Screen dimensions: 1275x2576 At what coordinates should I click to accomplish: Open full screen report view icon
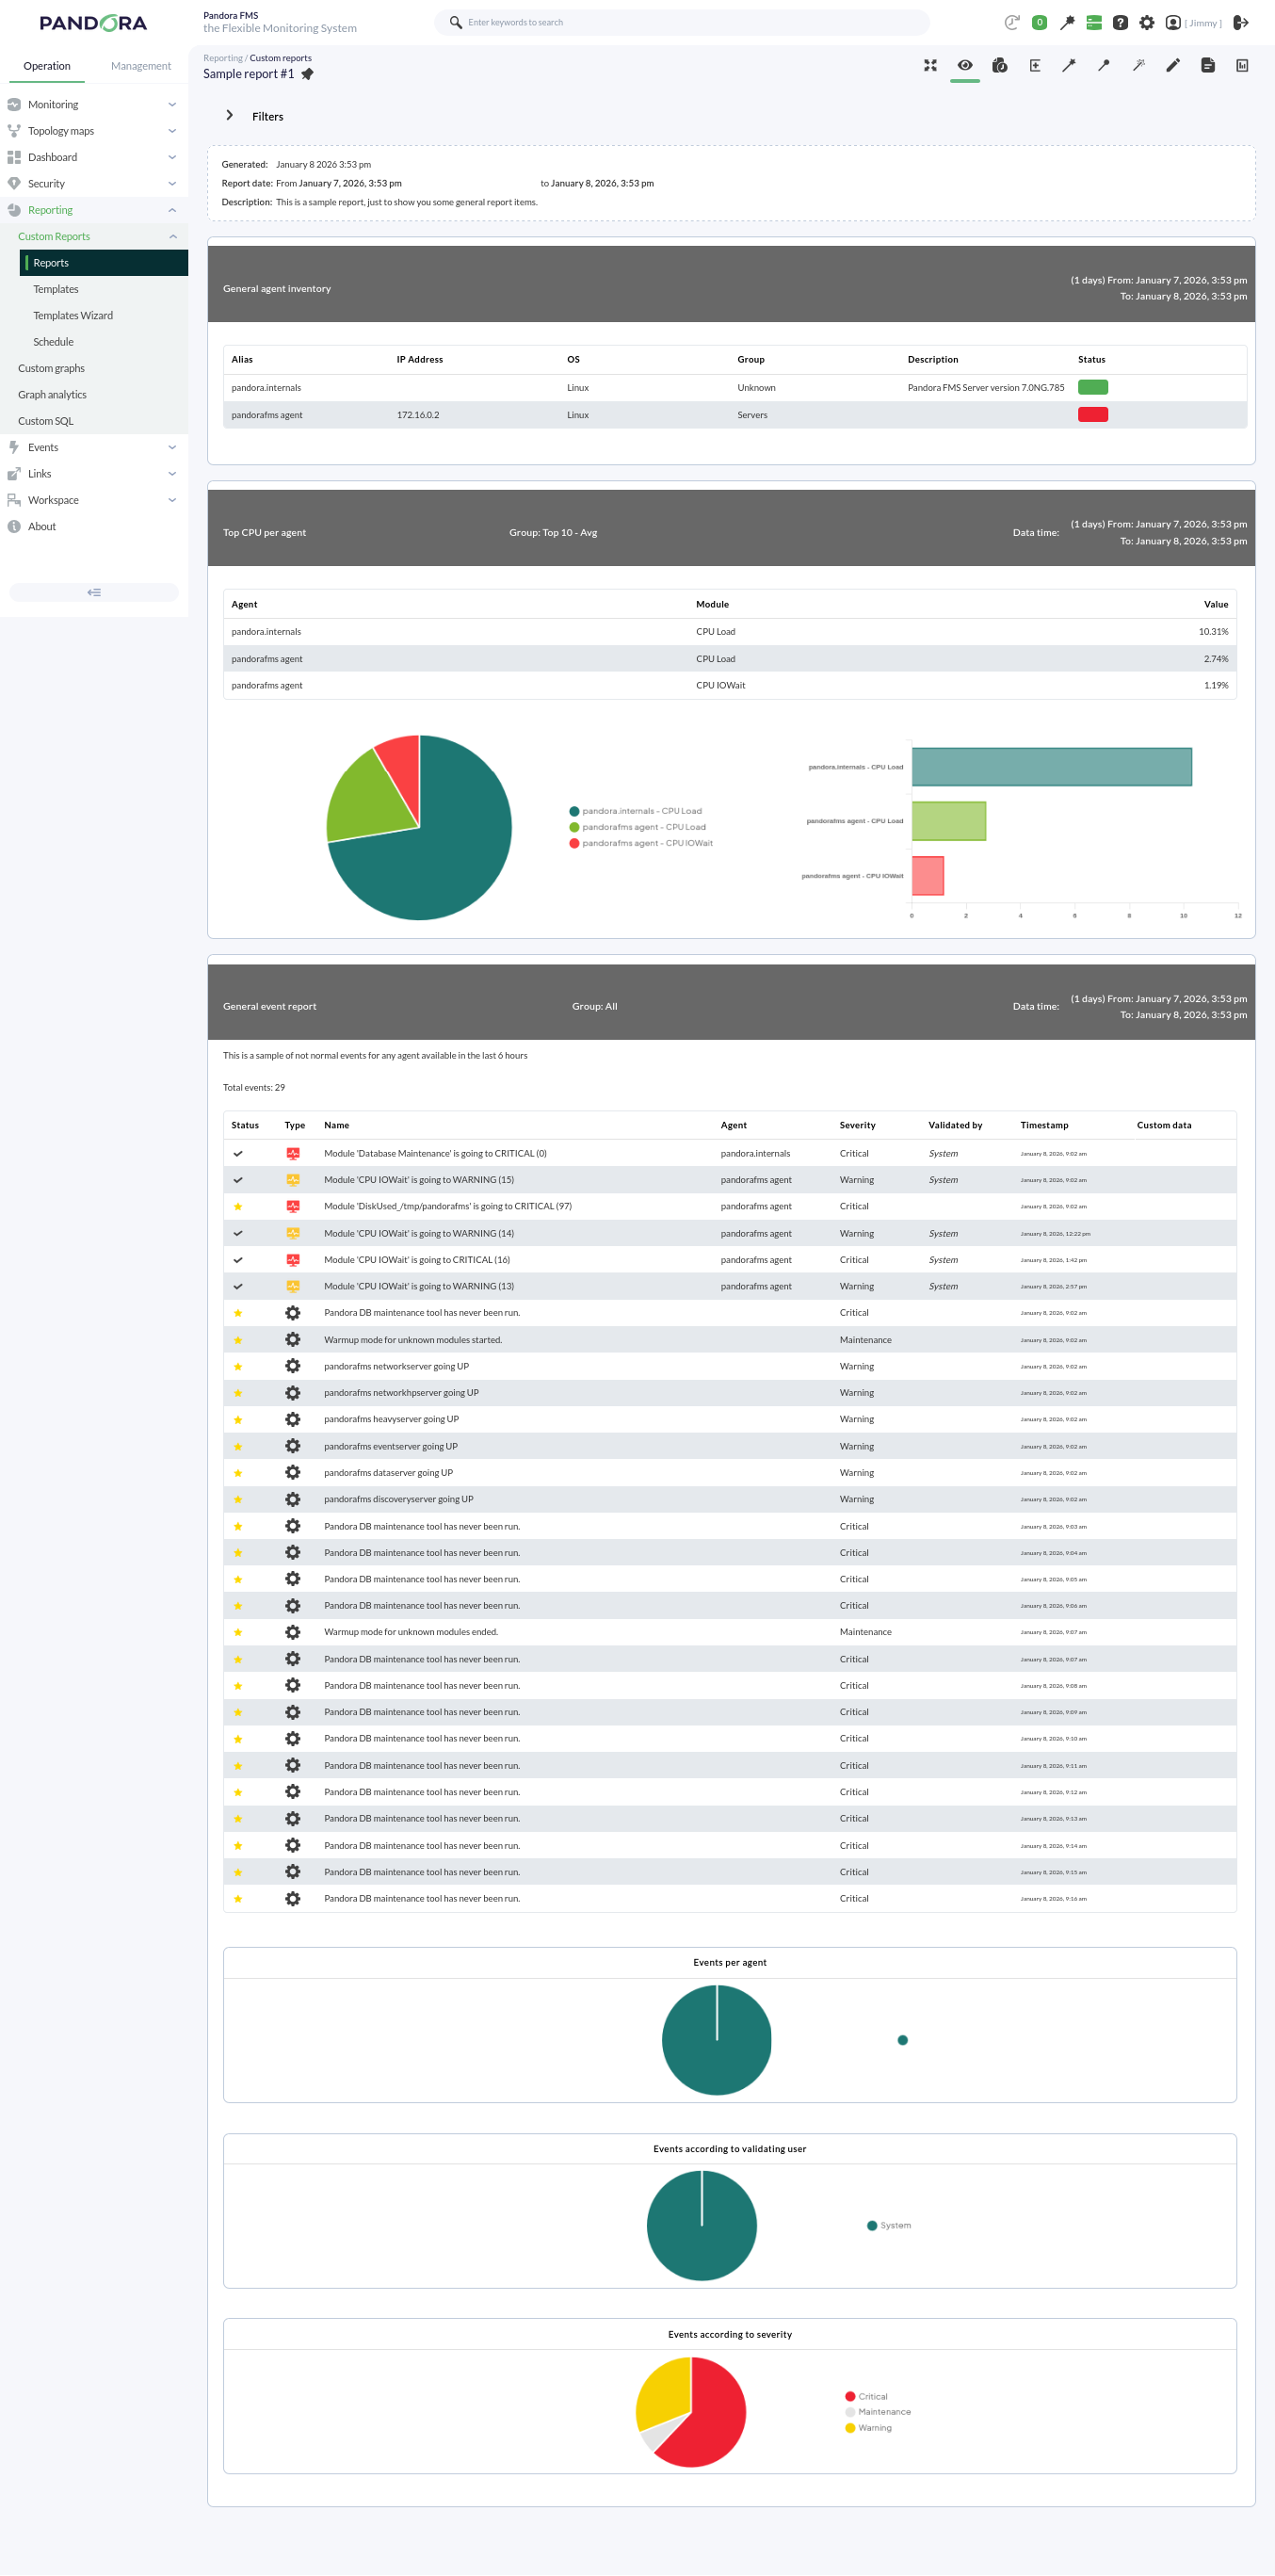point(930,66)
